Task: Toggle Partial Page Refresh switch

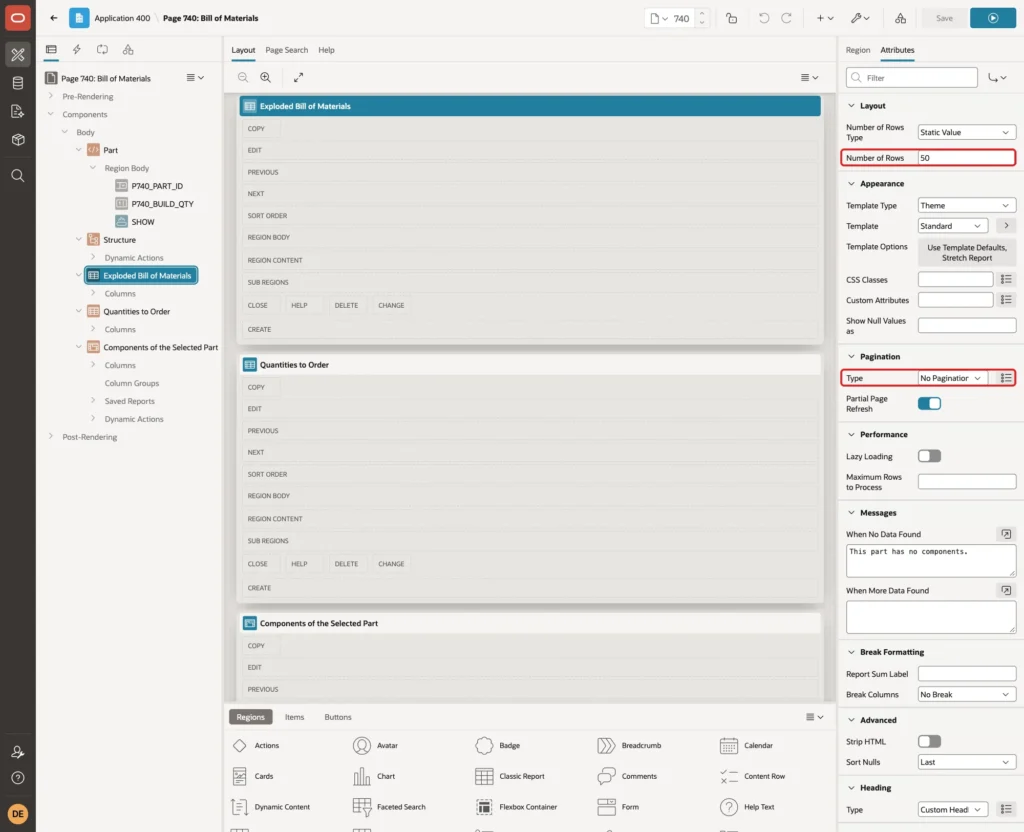Action: pyautogui.click(x=929, y=404)
